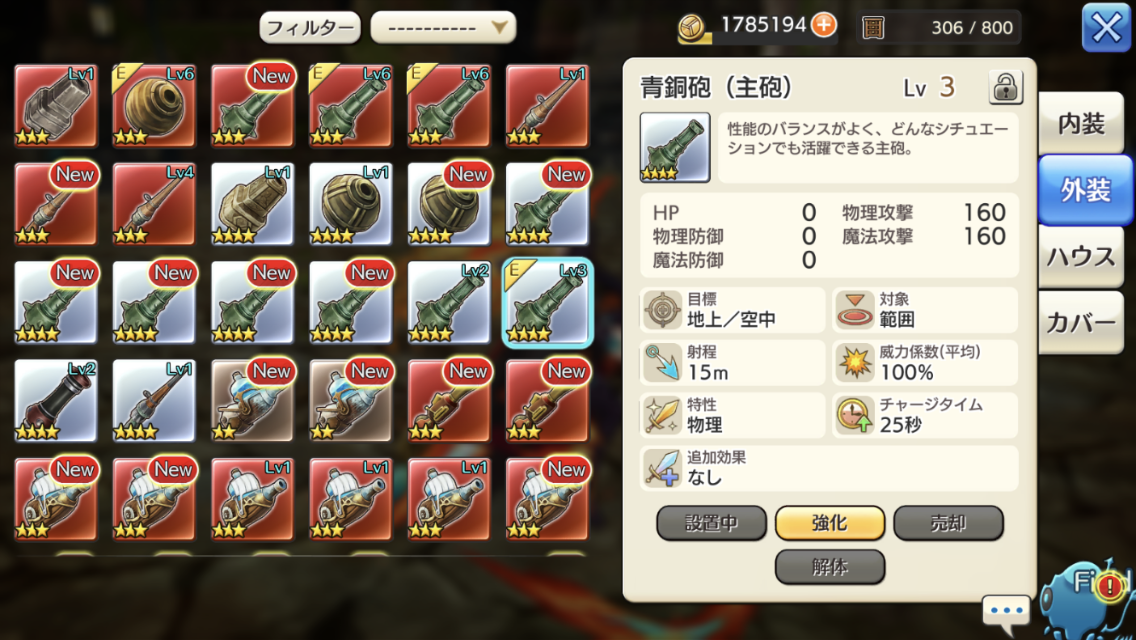Click the dropdown arrow beside フィルター
The image size is (1136, 640).
click(x=499, y=28)
